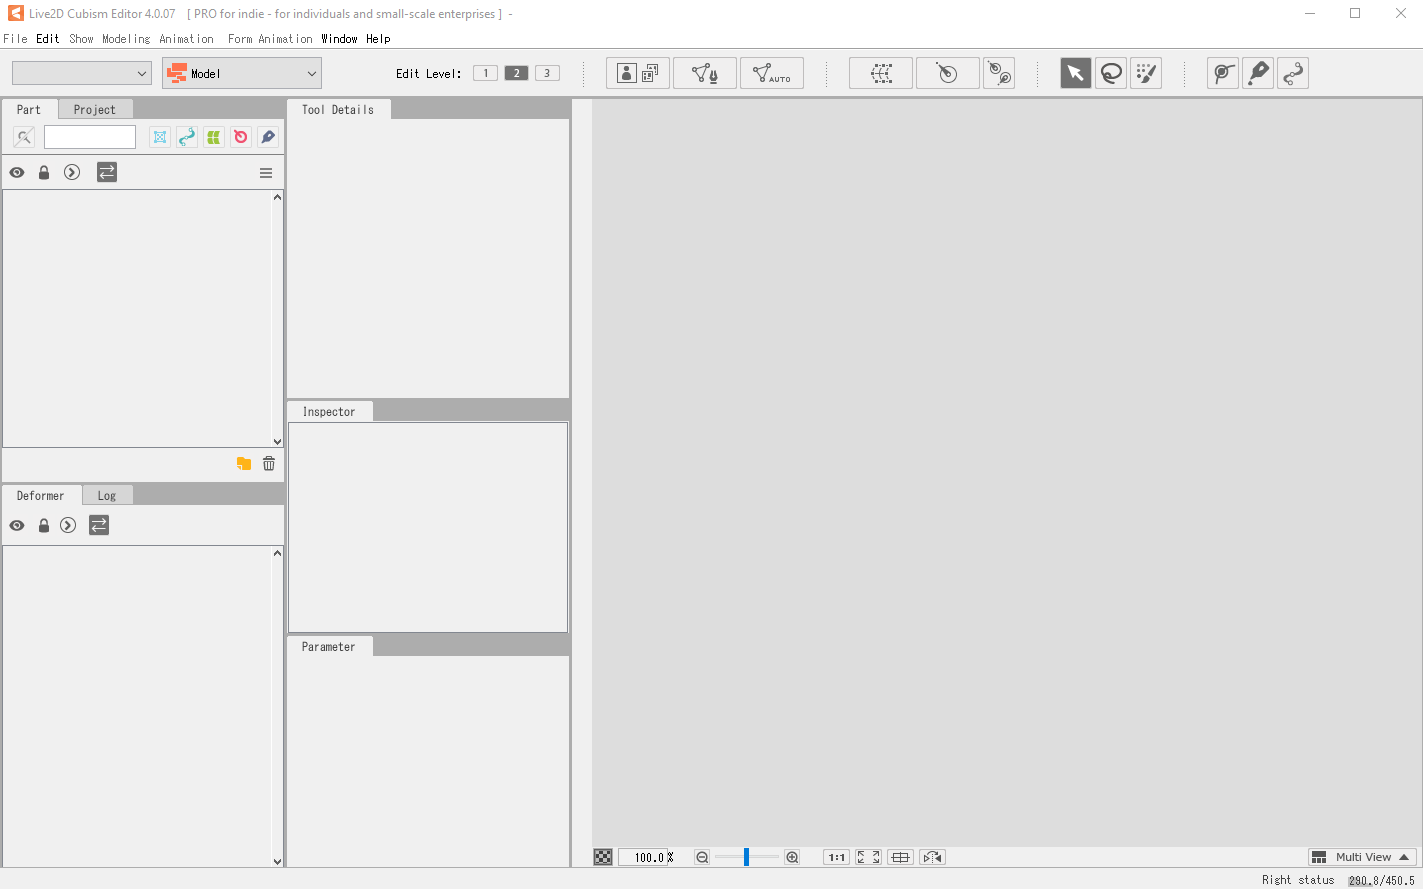Toggle the eye visibility in Part panel
This screenshot has height=889, width=1423.
coord(17,172)
